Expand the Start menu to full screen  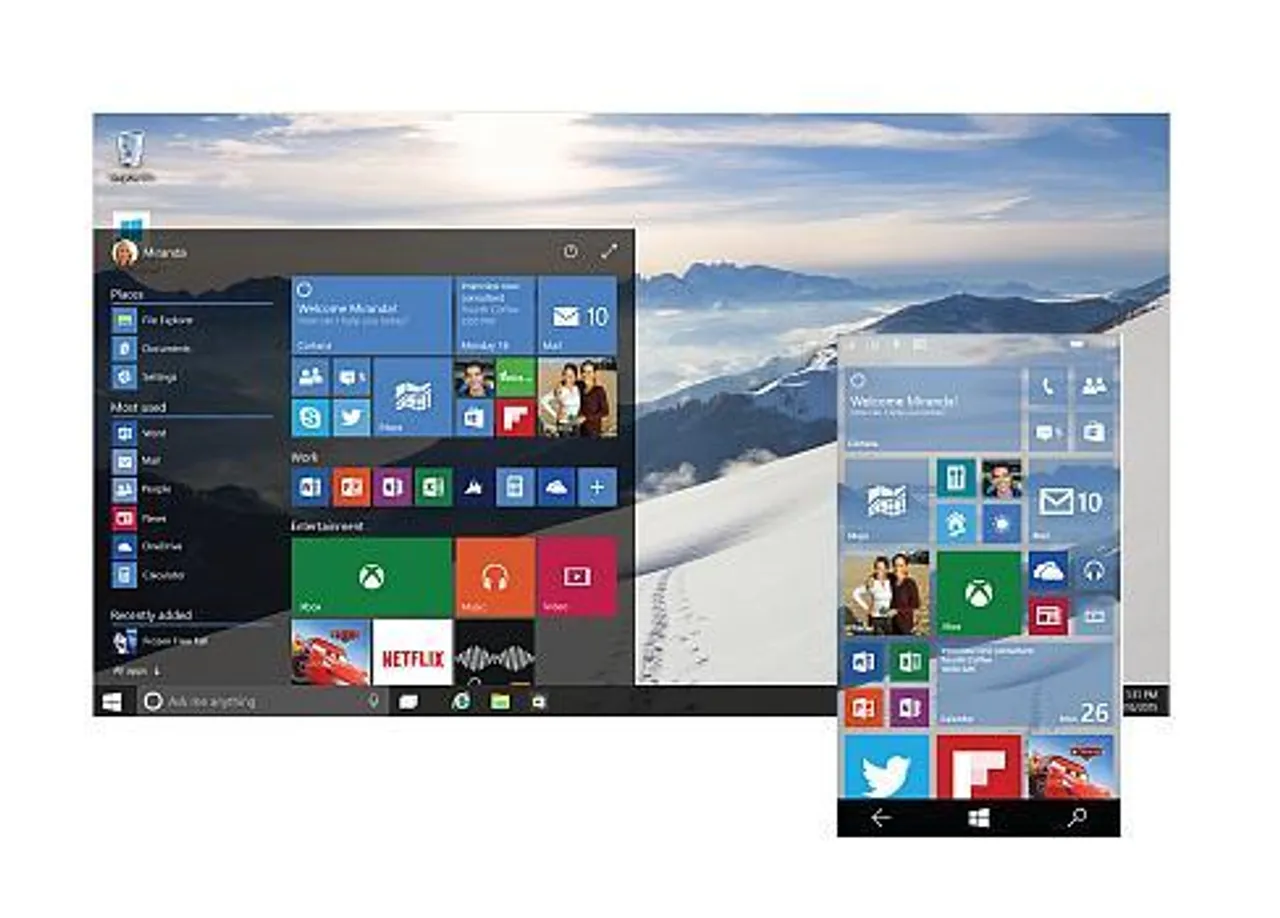(608, 252)
